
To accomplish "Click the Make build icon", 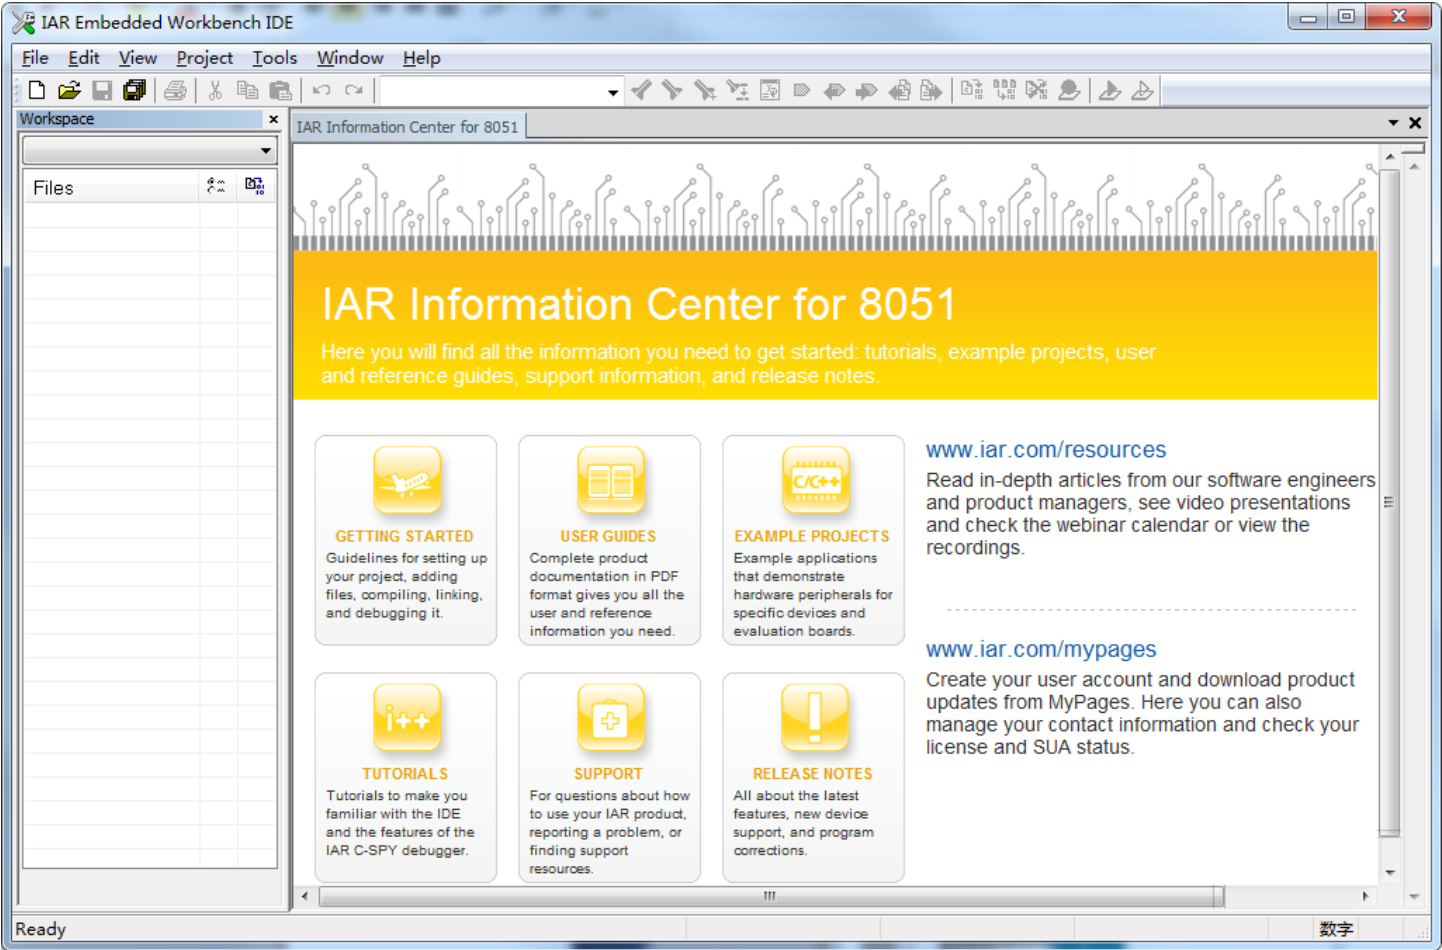I will coord(1004,91).
